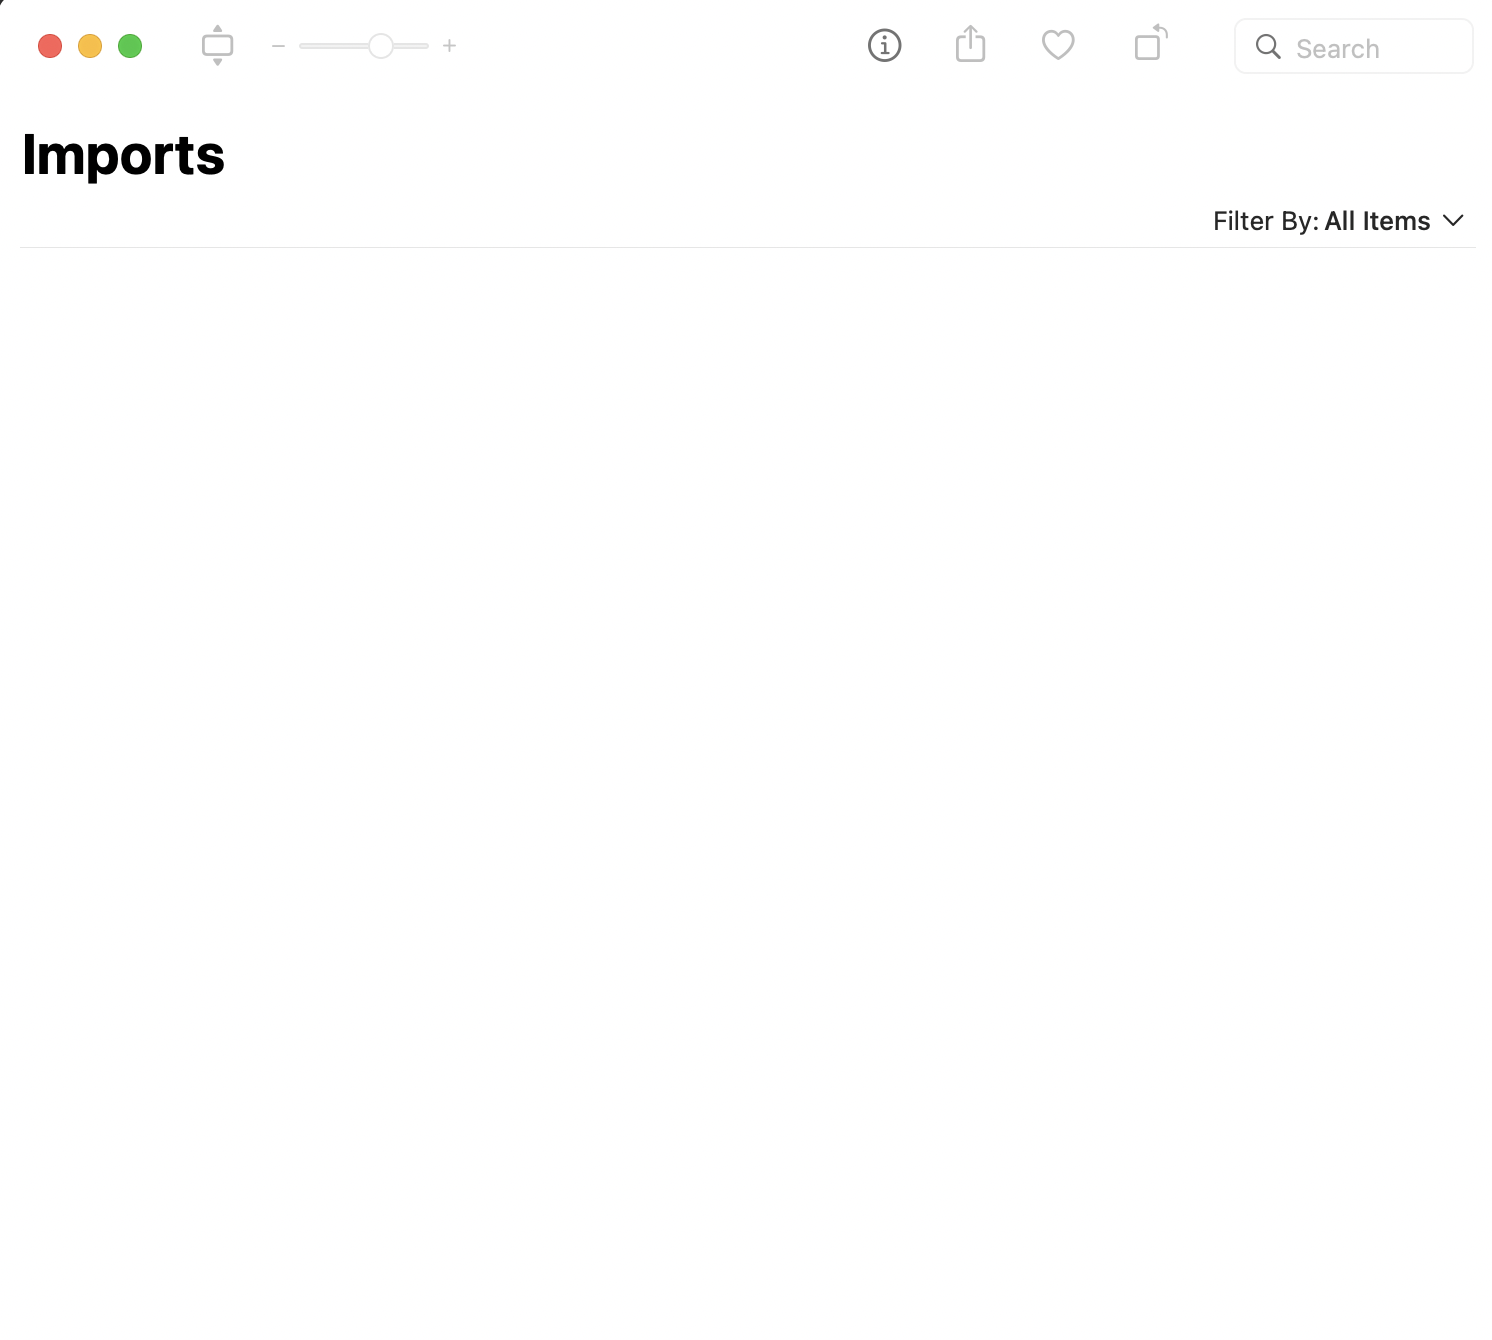Close the Photos window with red button

coord(50,46)
